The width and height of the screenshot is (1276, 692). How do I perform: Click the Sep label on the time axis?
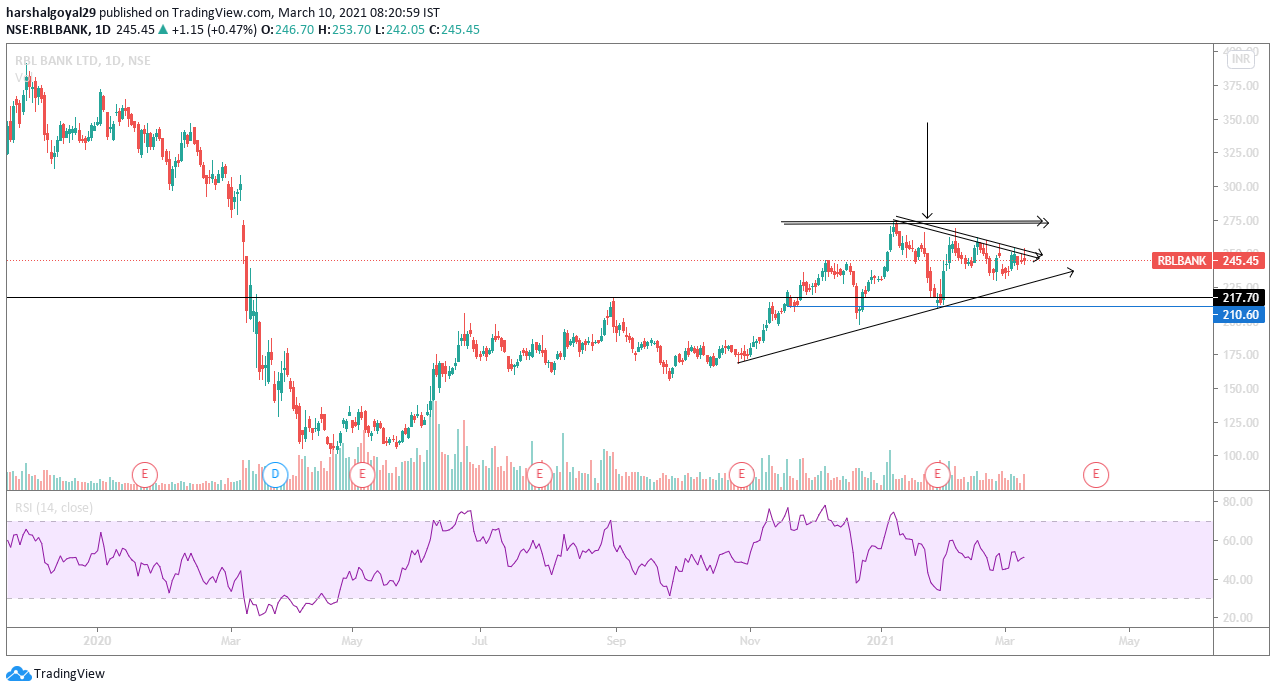tap(616, 640)
